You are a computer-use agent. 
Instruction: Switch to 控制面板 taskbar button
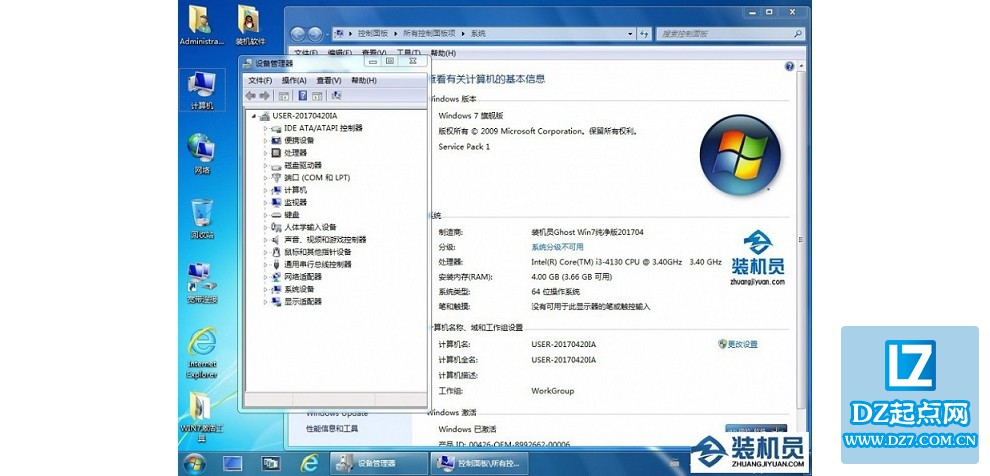479,463
